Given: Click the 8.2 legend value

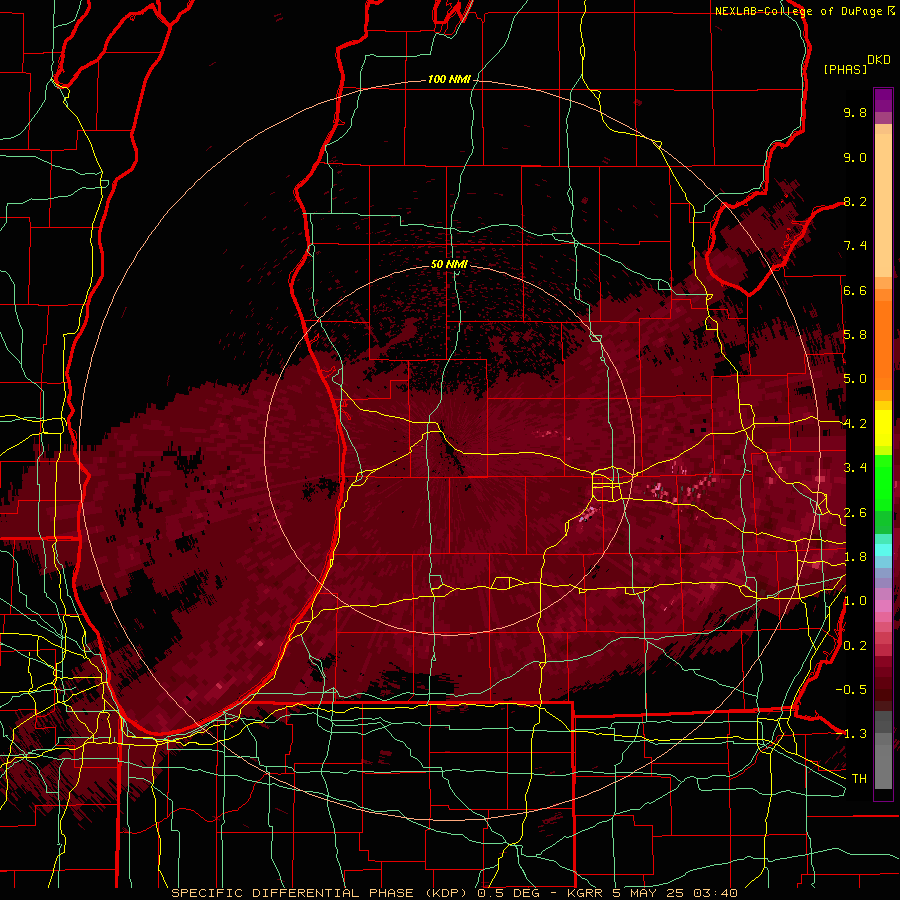Looking at the screenshot, I should point(855,201).
